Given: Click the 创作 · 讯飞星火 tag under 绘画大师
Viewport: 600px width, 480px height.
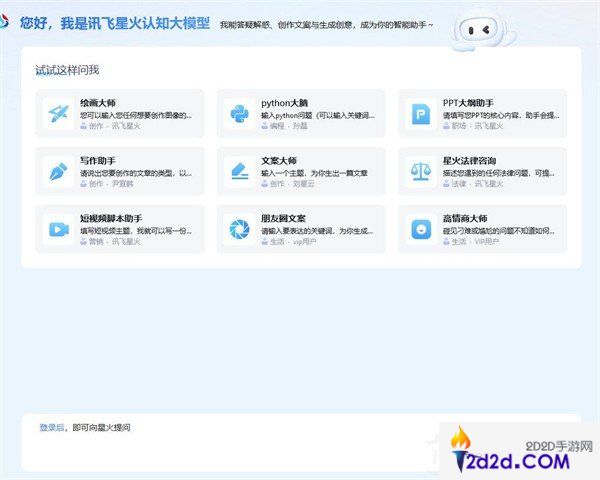Looking at the screenshot, I should pyautogui.click(x=110, y=126).
